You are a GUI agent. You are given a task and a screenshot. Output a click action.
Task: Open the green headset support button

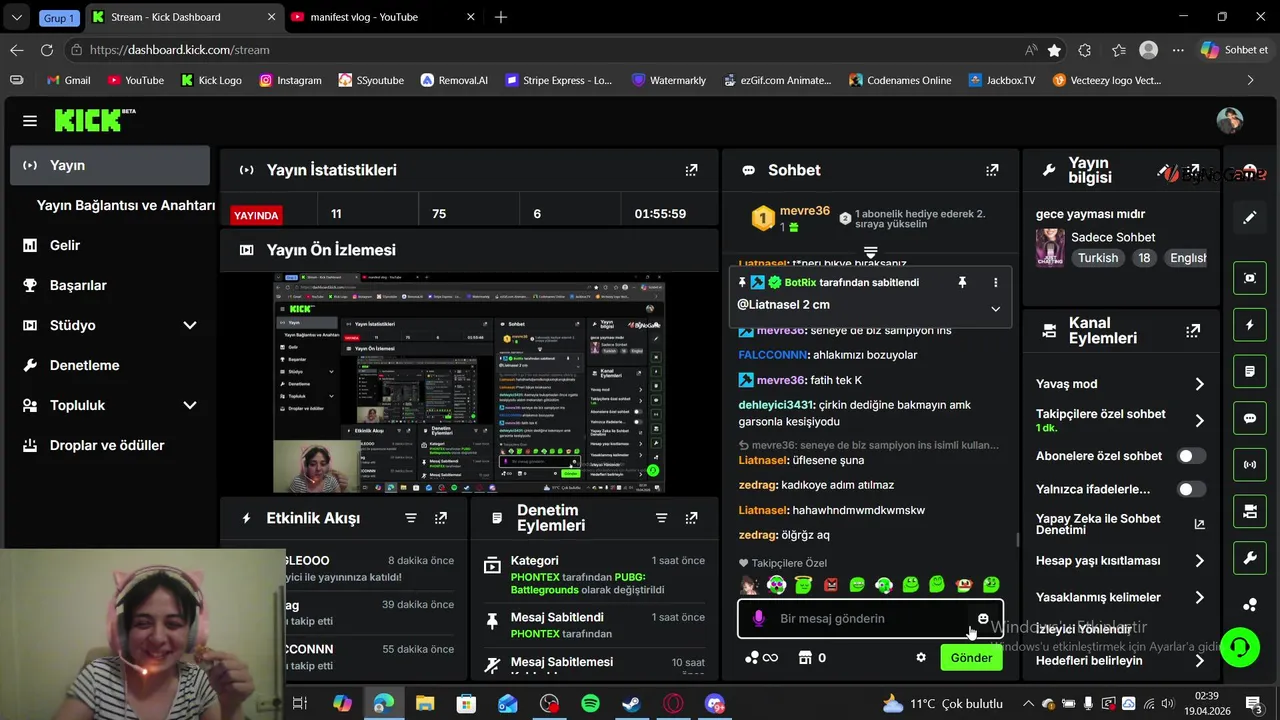1240,647
